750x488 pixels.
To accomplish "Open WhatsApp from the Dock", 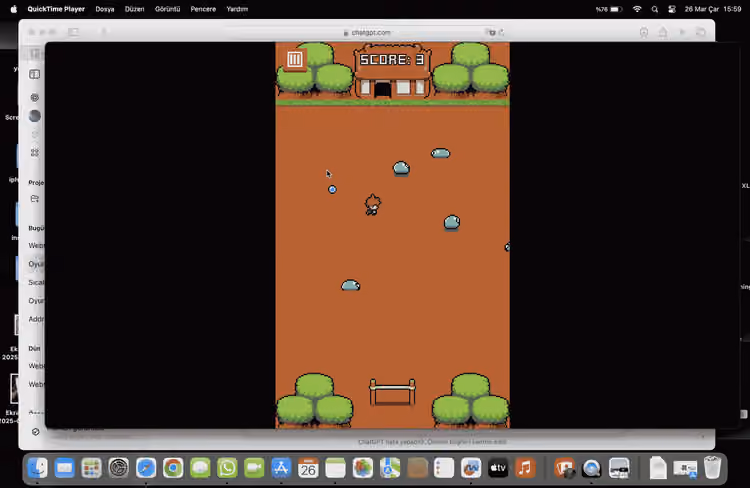I will coord(227,468).
